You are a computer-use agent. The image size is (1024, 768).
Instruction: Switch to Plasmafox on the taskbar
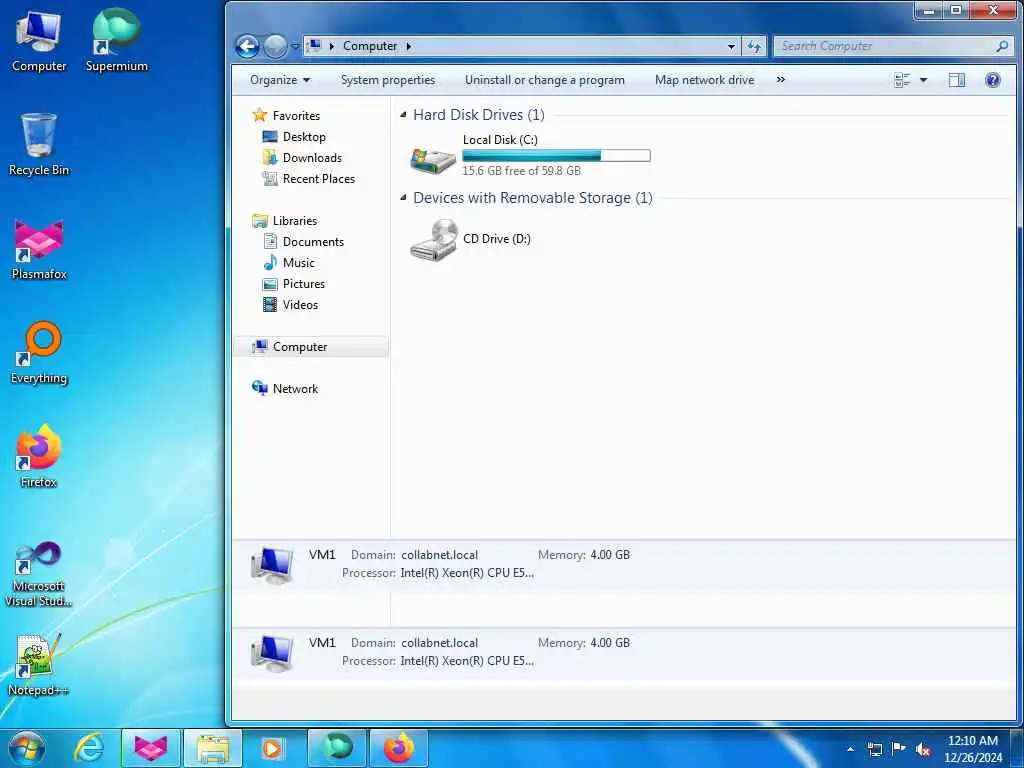coord(151,748)
